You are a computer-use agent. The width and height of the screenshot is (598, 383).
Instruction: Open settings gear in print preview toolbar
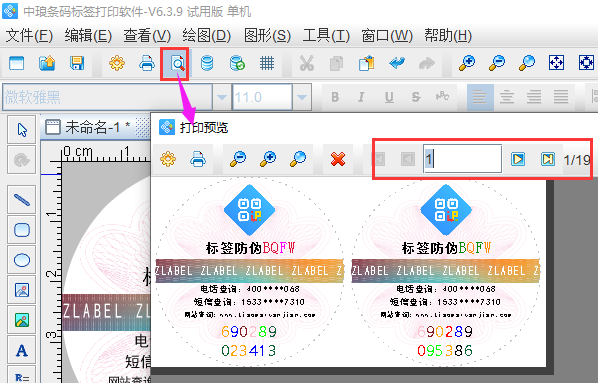coord(168,159)
